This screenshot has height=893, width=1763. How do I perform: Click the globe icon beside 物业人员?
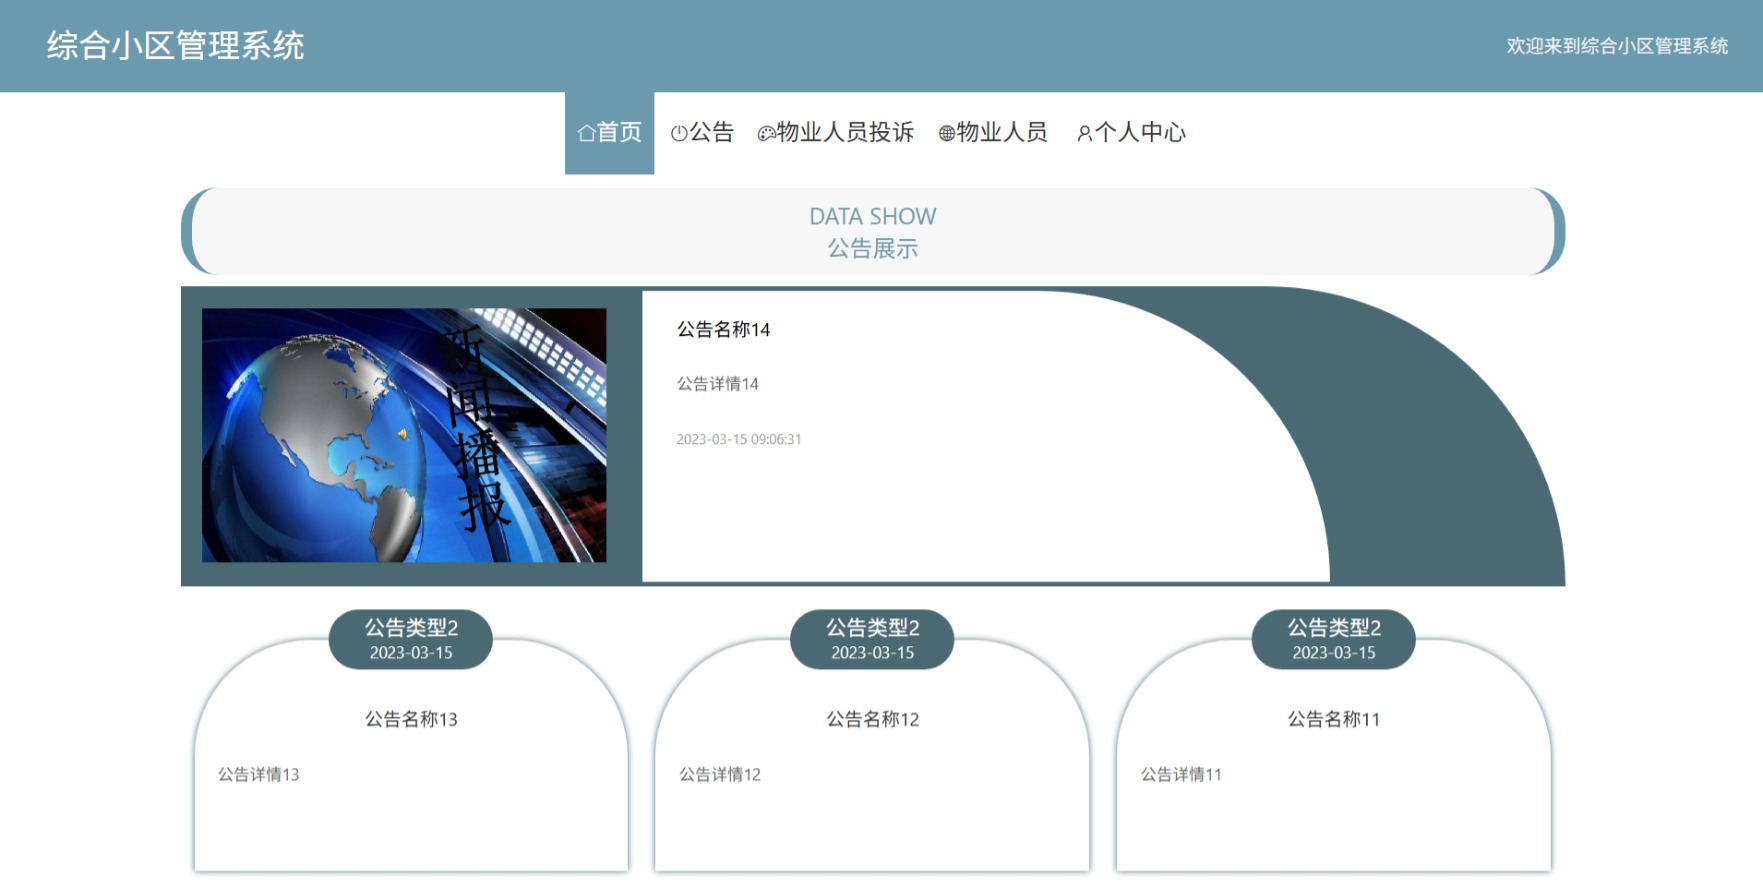pyautogui.click(x=947, y=133)
